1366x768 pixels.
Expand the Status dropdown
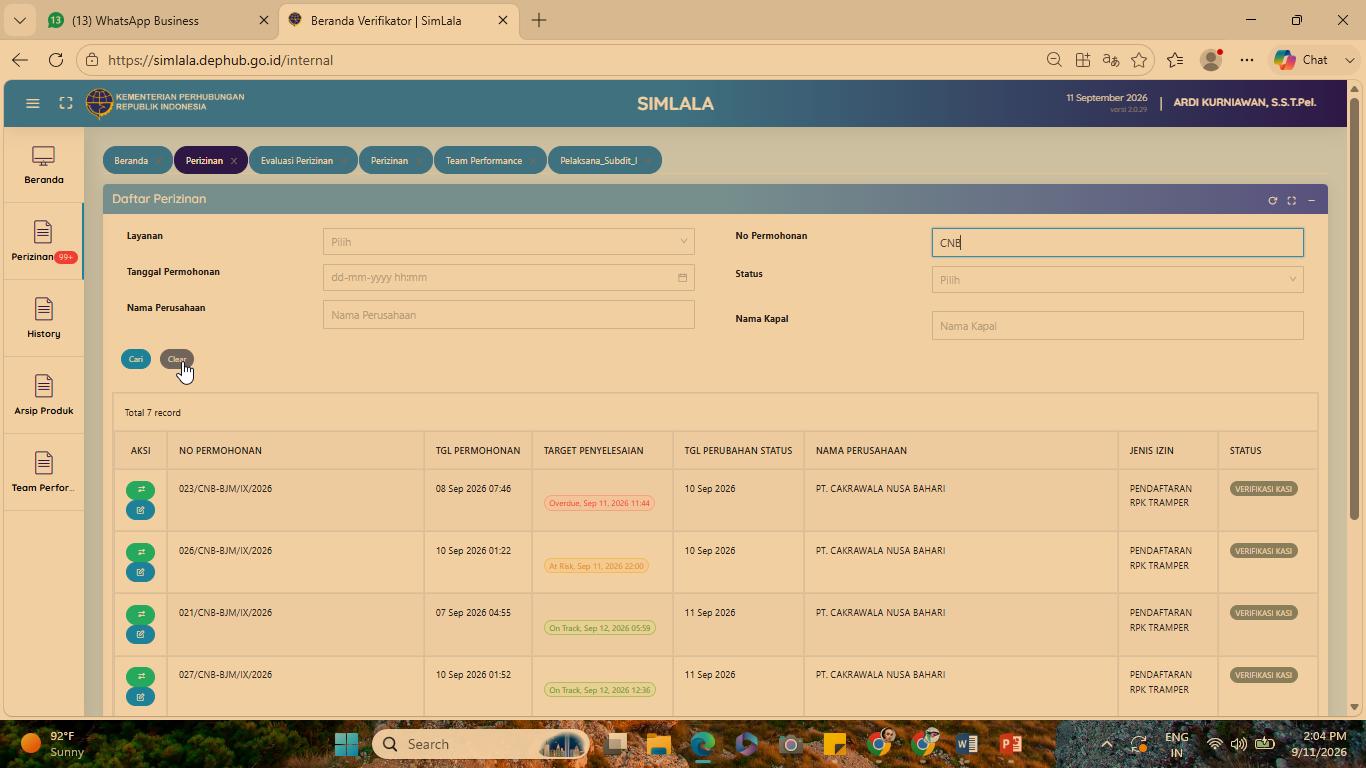pyautogui.click(x=1118, y=280)
